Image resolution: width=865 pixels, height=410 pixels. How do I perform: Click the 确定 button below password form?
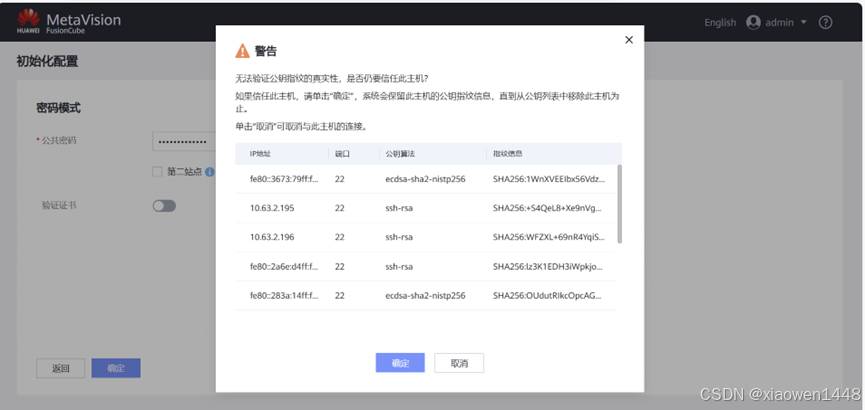point(116,368)
